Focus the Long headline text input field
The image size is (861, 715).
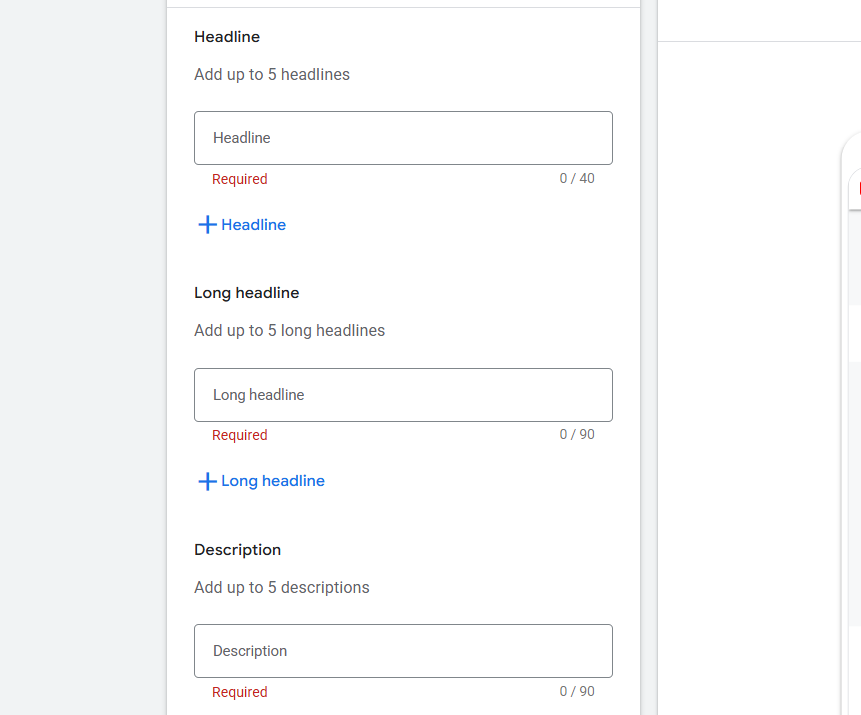[403, 395]
